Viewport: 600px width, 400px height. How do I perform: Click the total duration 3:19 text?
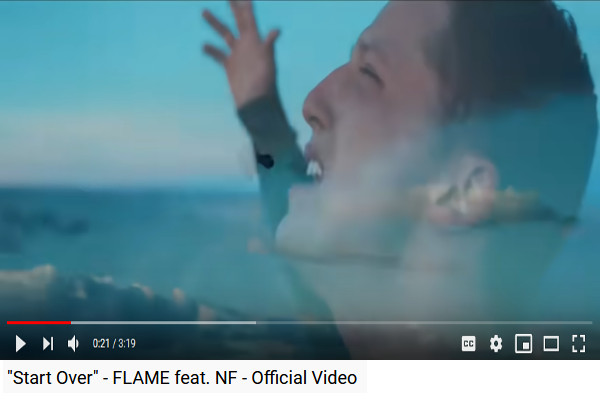click(x=127, y=343)
